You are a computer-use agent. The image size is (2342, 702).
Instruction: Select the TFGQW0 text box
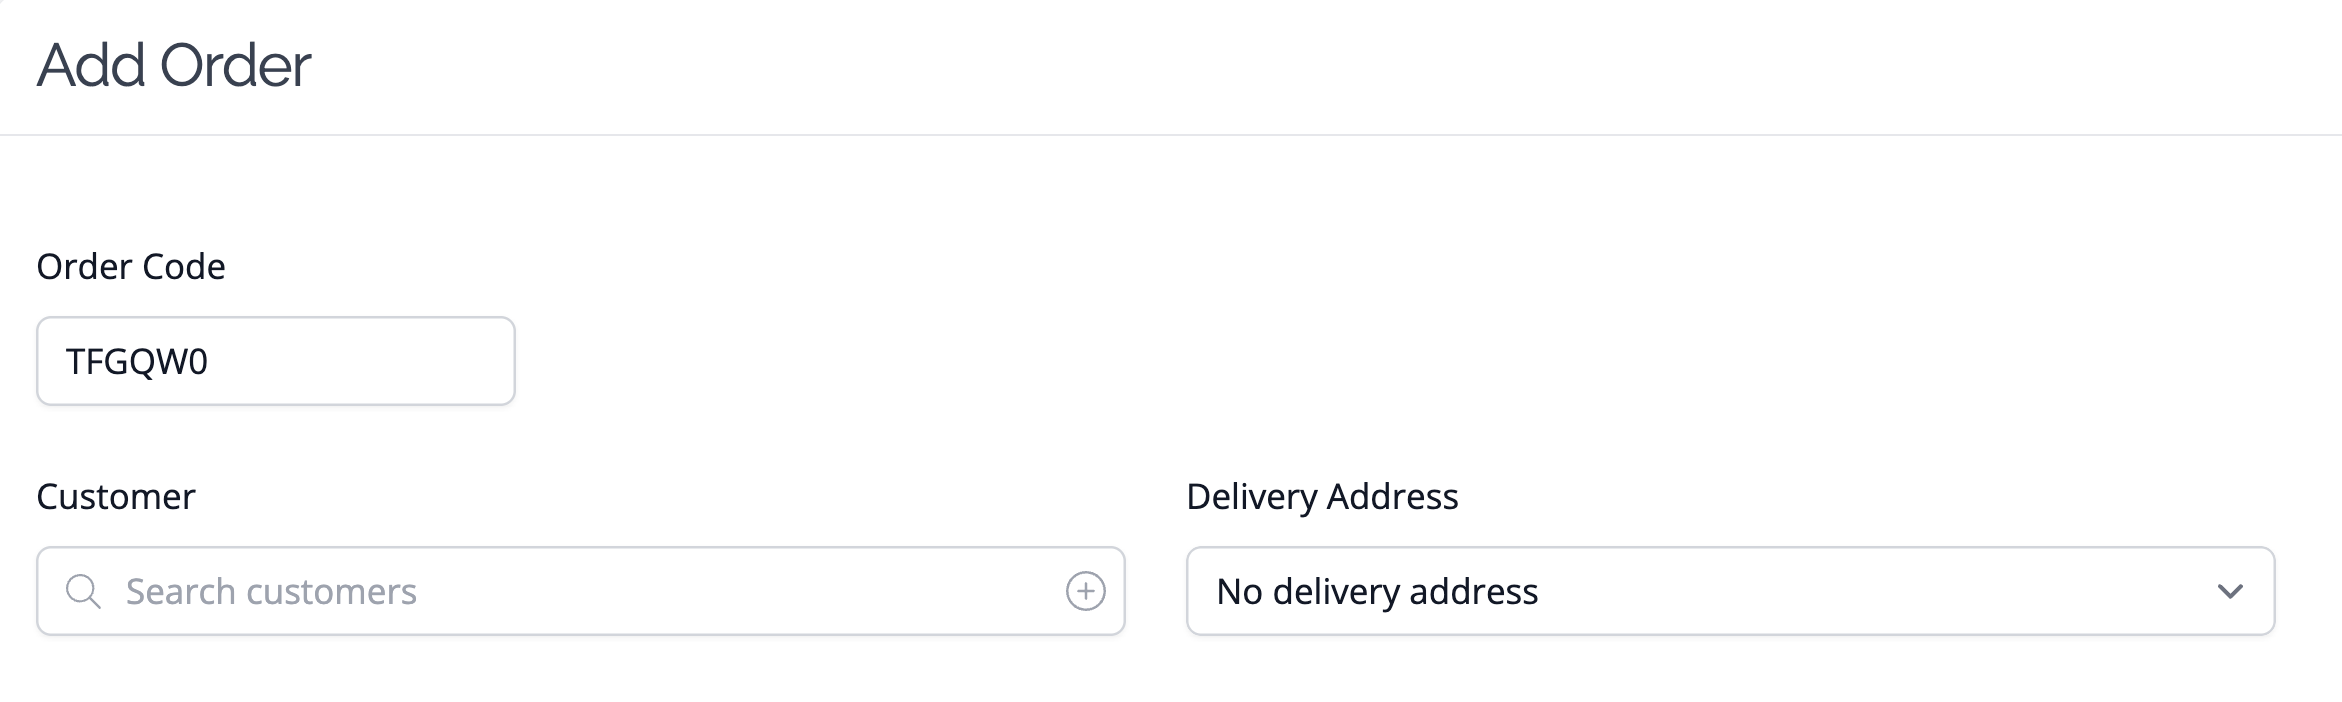click(276, 361)
